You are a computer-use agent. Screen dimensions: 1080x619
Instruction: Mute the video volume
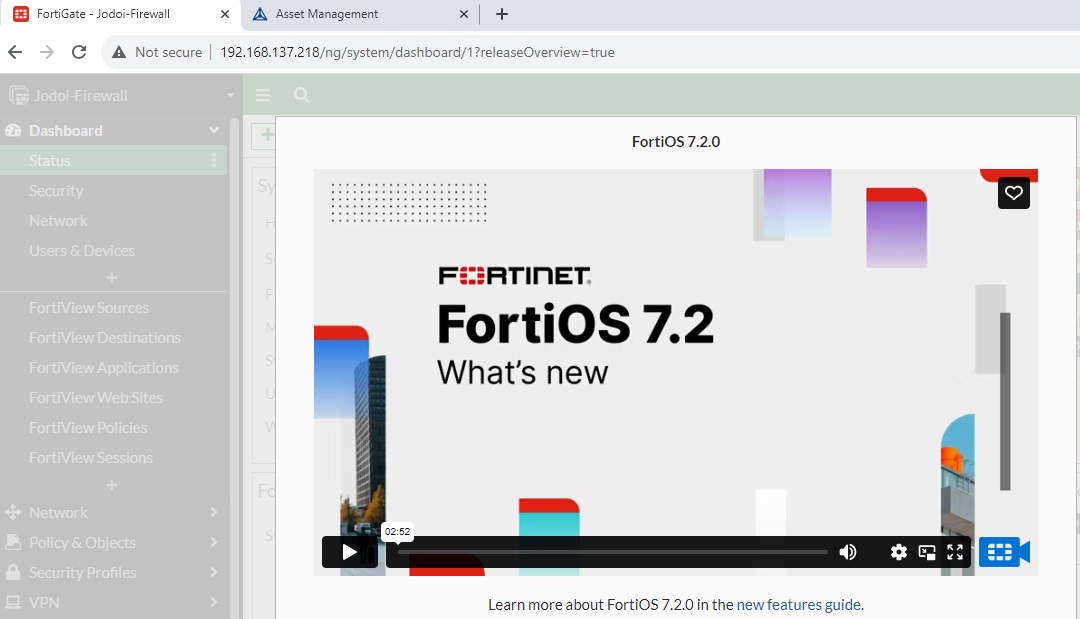[848, 552]
